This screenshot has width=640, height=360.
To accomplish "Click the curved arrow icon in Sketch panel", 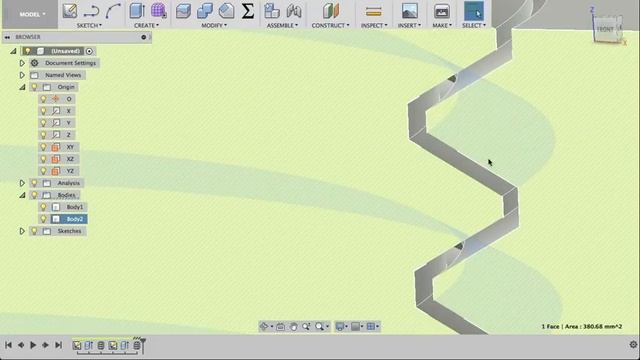I will point(91,11).
